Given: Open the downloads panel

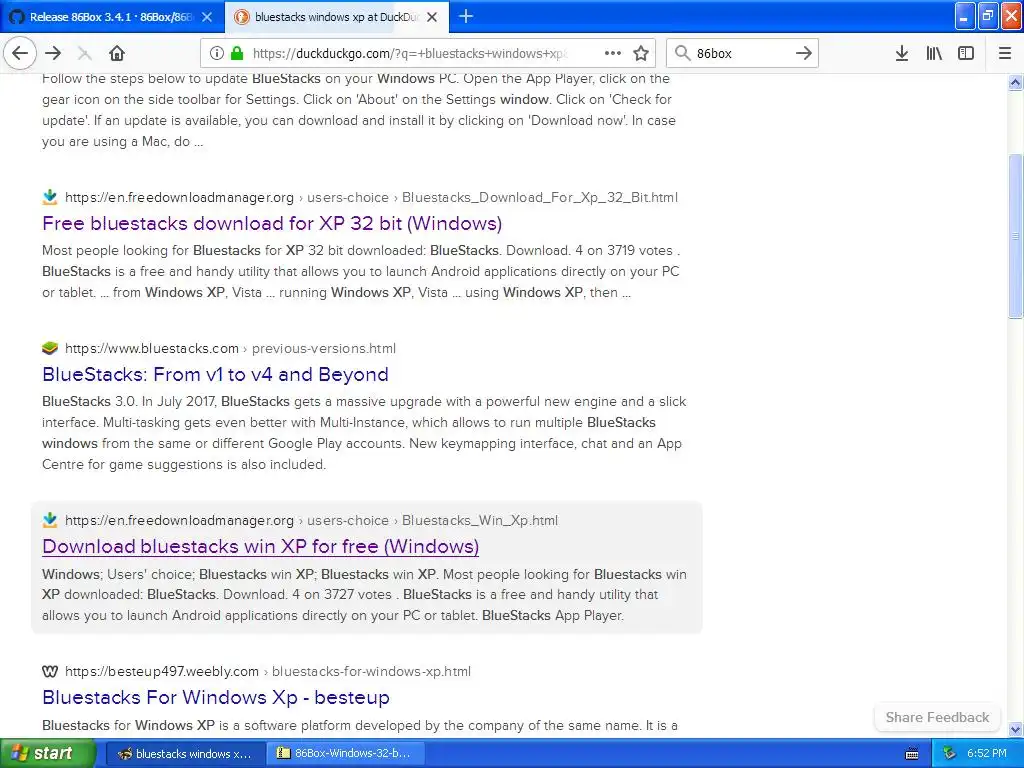Looking at the screenshot, I should click(902, 53).
